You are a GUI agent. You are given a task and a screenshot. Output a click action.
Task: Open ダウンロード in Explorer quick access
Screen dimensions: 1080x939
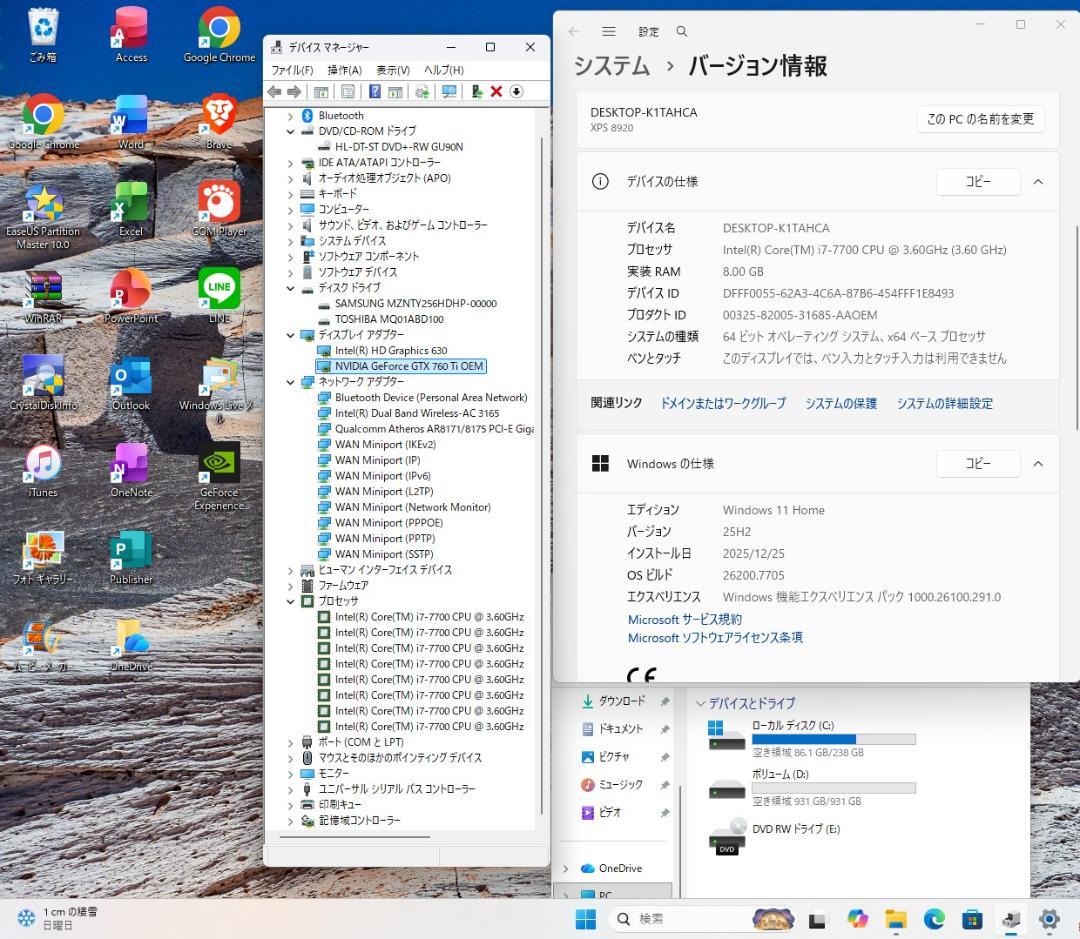pyautogui.click(x=621, y=701)
